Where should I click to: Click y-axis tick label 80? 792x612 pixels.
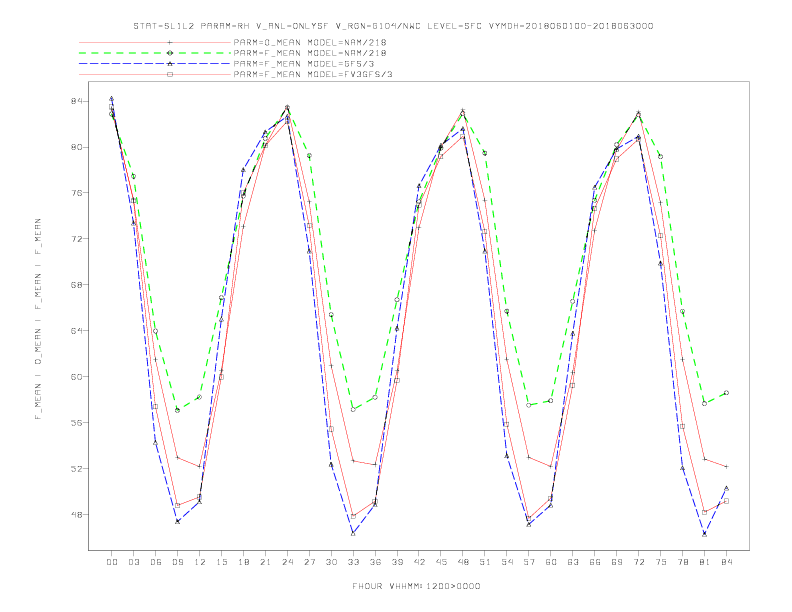76,147
